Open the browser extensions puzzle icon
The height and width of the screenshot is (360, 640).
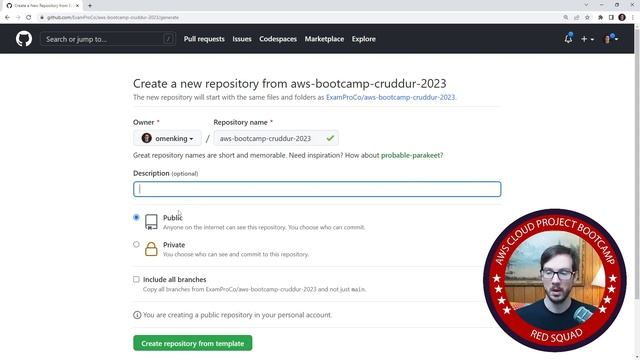600,18
